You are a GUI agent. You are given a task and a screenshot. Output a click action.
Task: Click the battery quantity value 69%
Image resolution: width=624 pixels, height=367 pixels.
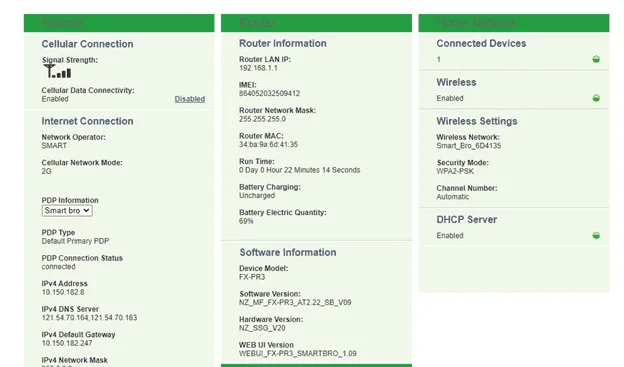pyautogui.click(x=246, y=221)
